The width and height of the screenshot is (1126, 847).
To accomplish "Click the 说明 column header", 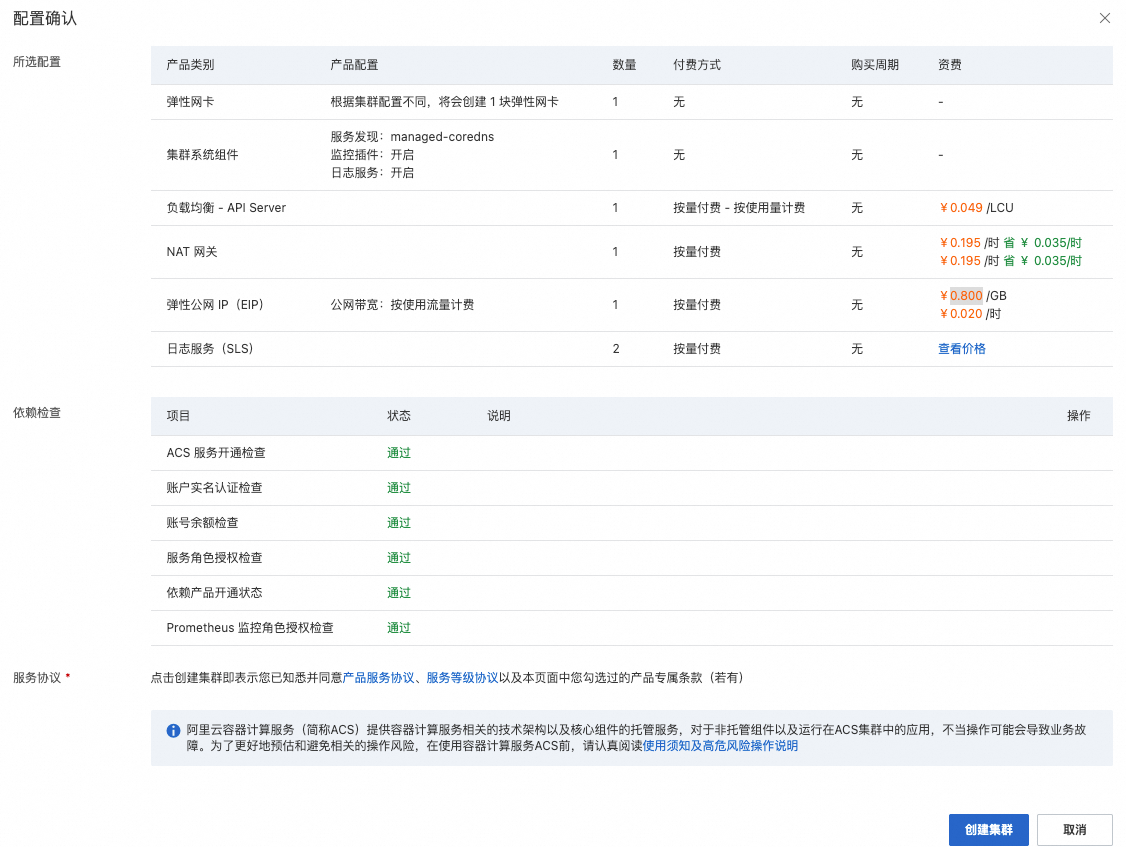I will tap(499, 416).
